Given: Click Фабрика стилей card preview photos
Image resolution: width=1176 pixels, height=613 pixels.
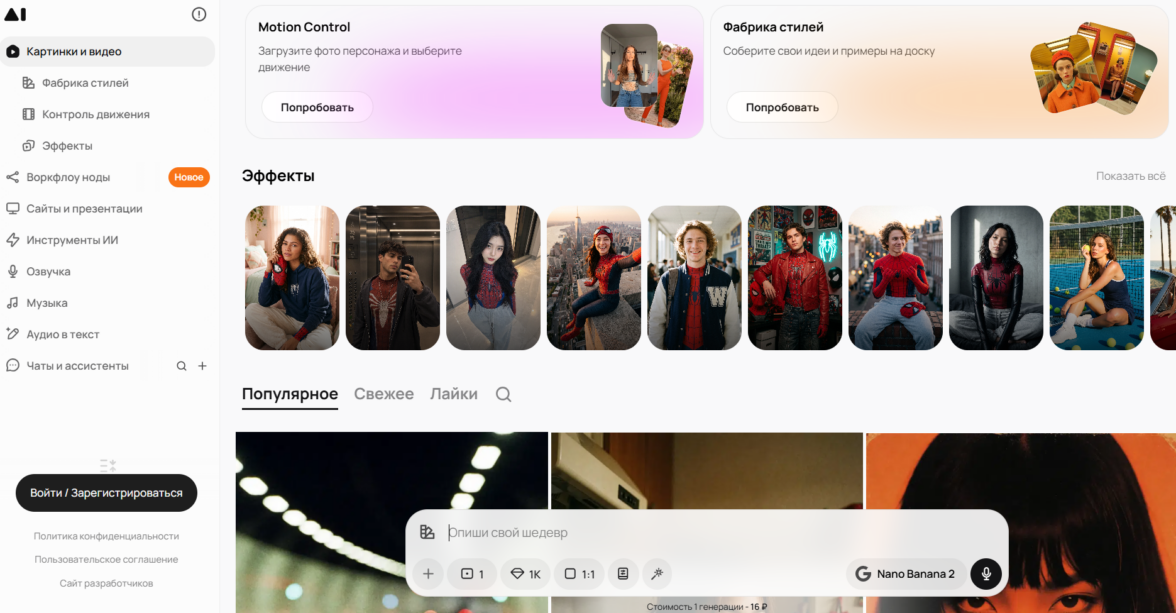Looking at the screenshot, I should pyautogui.click(x=1094, y=68).
